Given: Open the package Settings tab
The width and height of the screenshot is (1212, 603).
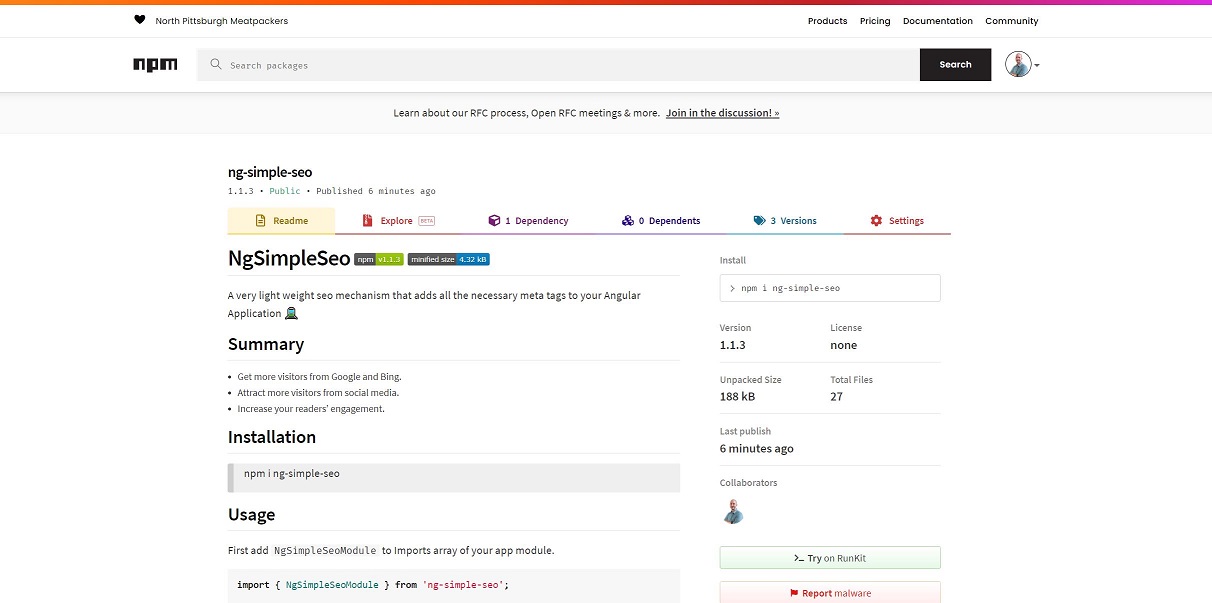Looking at the screenshot, I should tap(897, 221).
